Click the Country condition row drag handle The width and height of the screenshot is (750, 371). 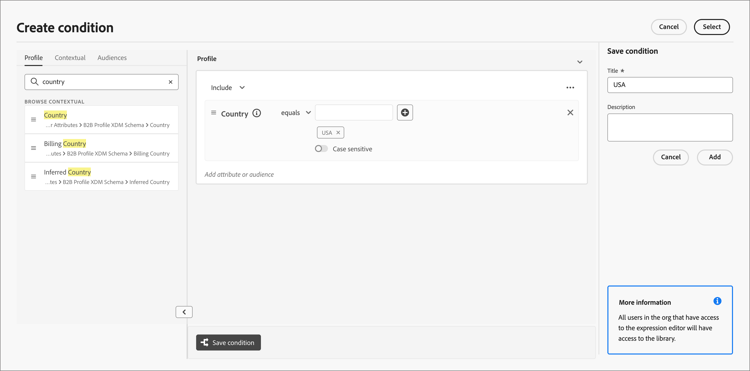(213, 113)
